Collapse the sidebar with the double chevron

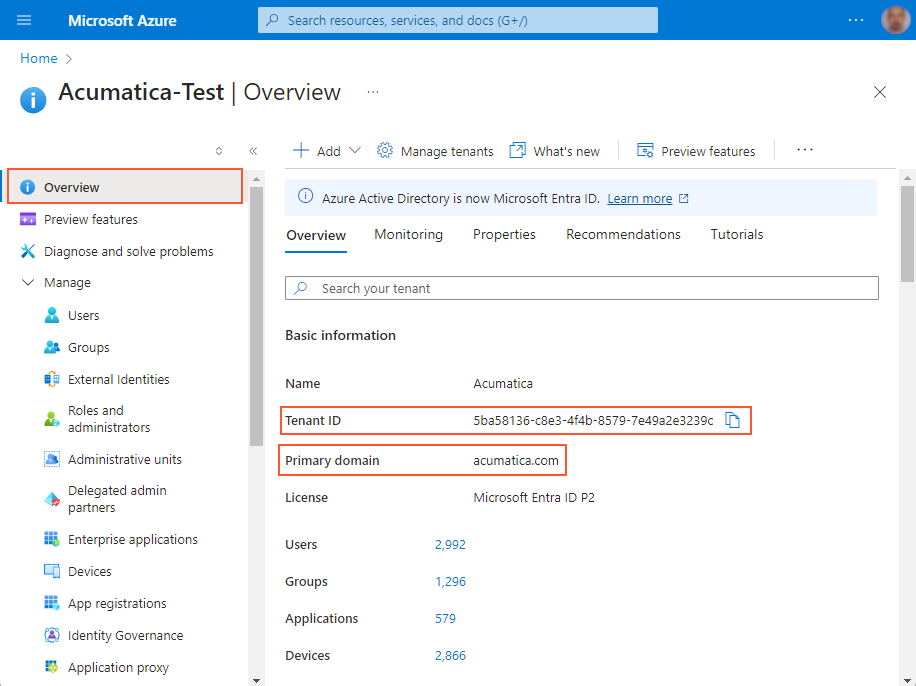[253, 151]
